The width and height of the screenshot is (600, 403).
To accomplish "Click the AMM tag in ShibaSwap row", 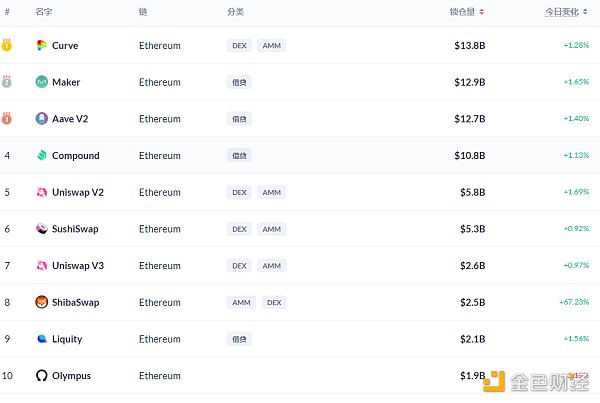I will click(241, 302).
